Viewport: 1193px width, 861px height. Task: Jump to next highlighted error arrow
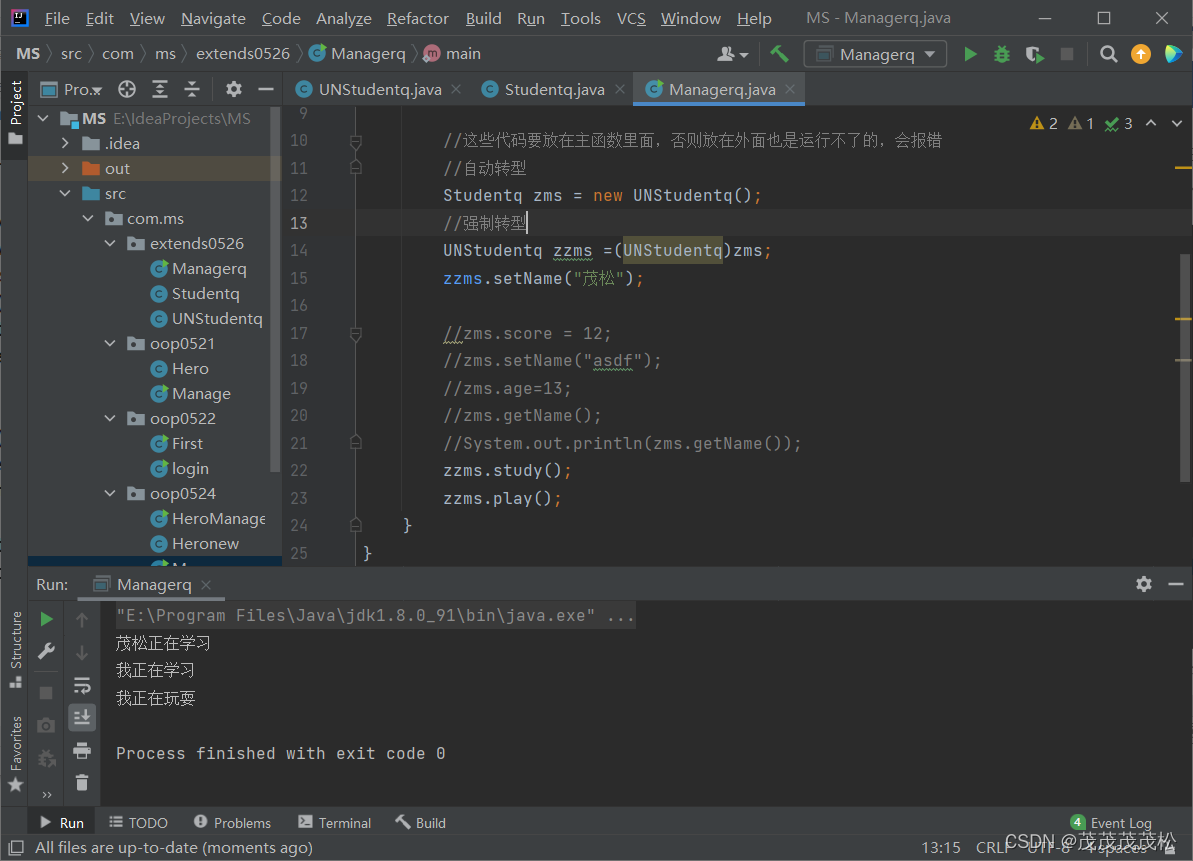1176,123
